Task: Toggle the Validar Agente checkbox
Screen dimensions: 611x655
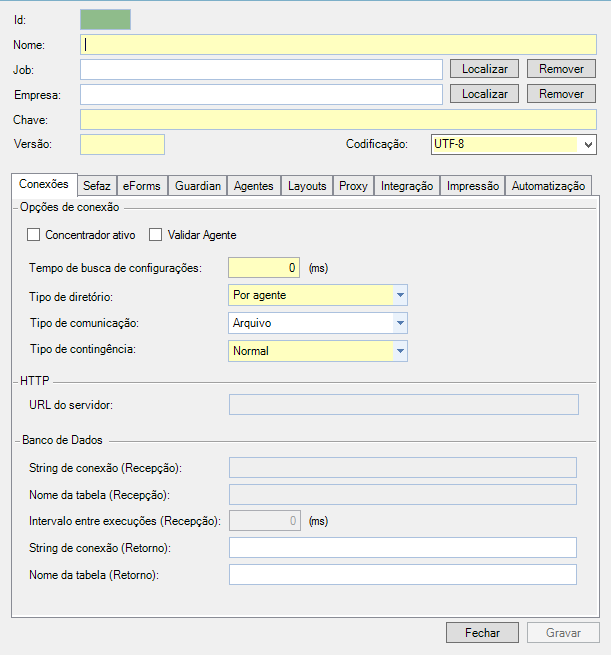Action: click(x=156, y=235)
